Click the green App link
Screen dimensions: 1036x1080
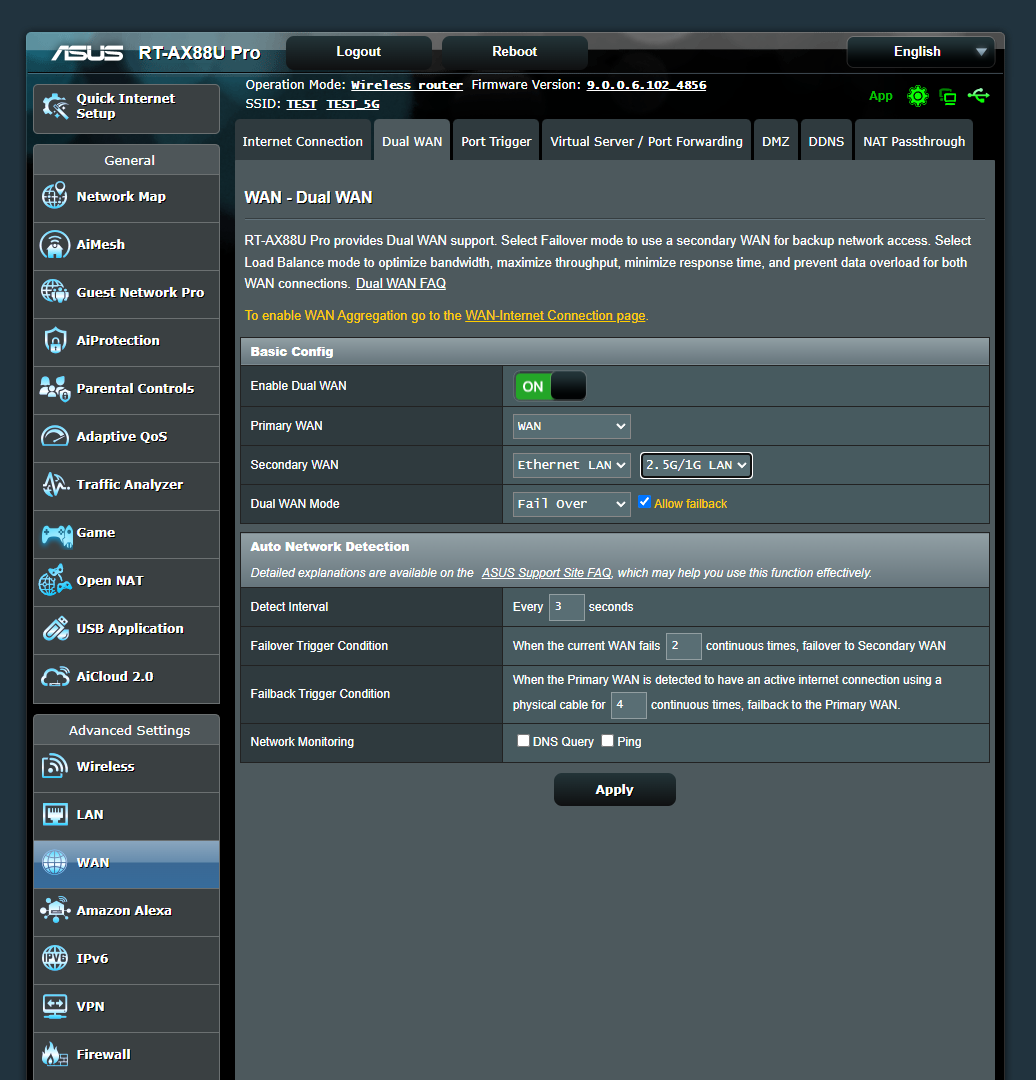(x=880, y=96)
